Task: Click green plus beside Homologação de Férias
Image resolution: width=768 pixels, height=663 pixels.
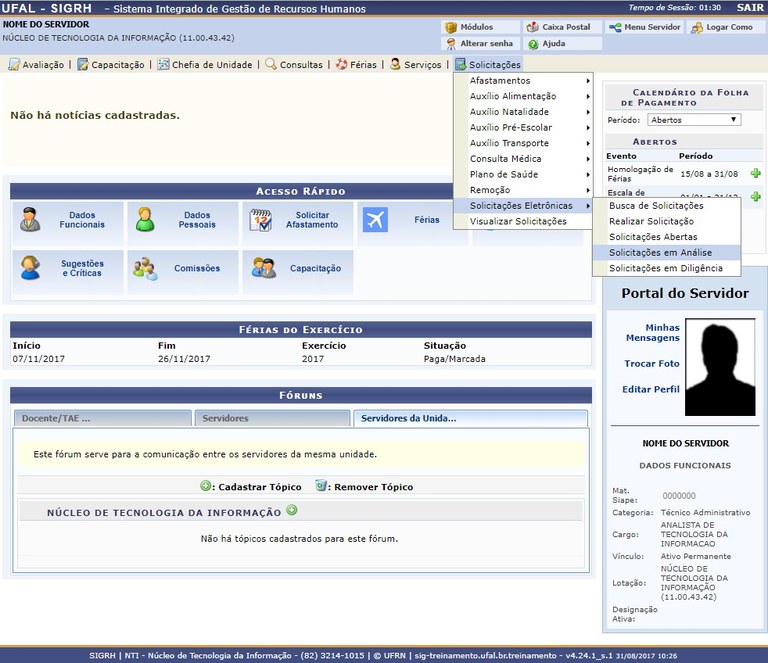Action: (x=755, y=173)
